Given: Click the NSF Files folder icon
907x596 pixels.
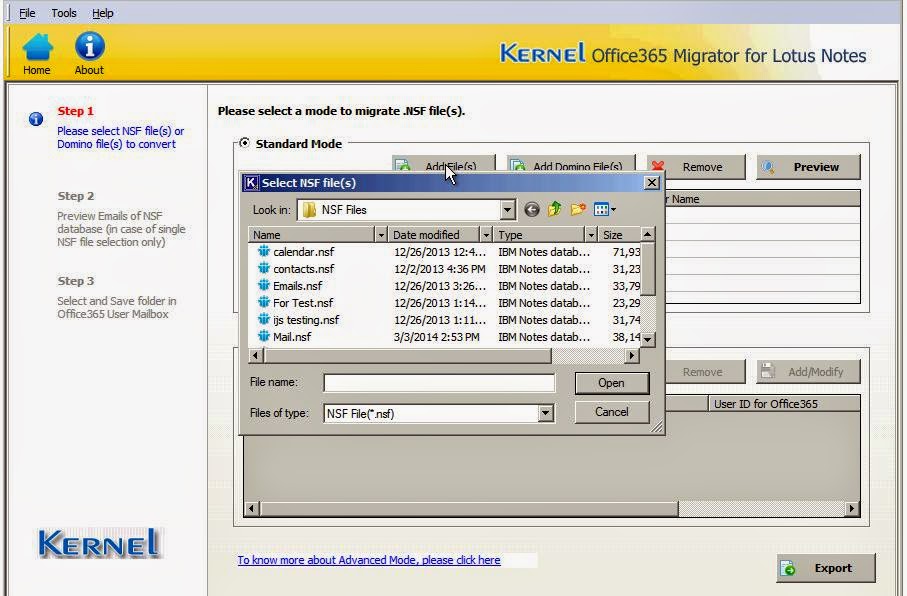Looking at the screenshot, I should tap(309, 209).
